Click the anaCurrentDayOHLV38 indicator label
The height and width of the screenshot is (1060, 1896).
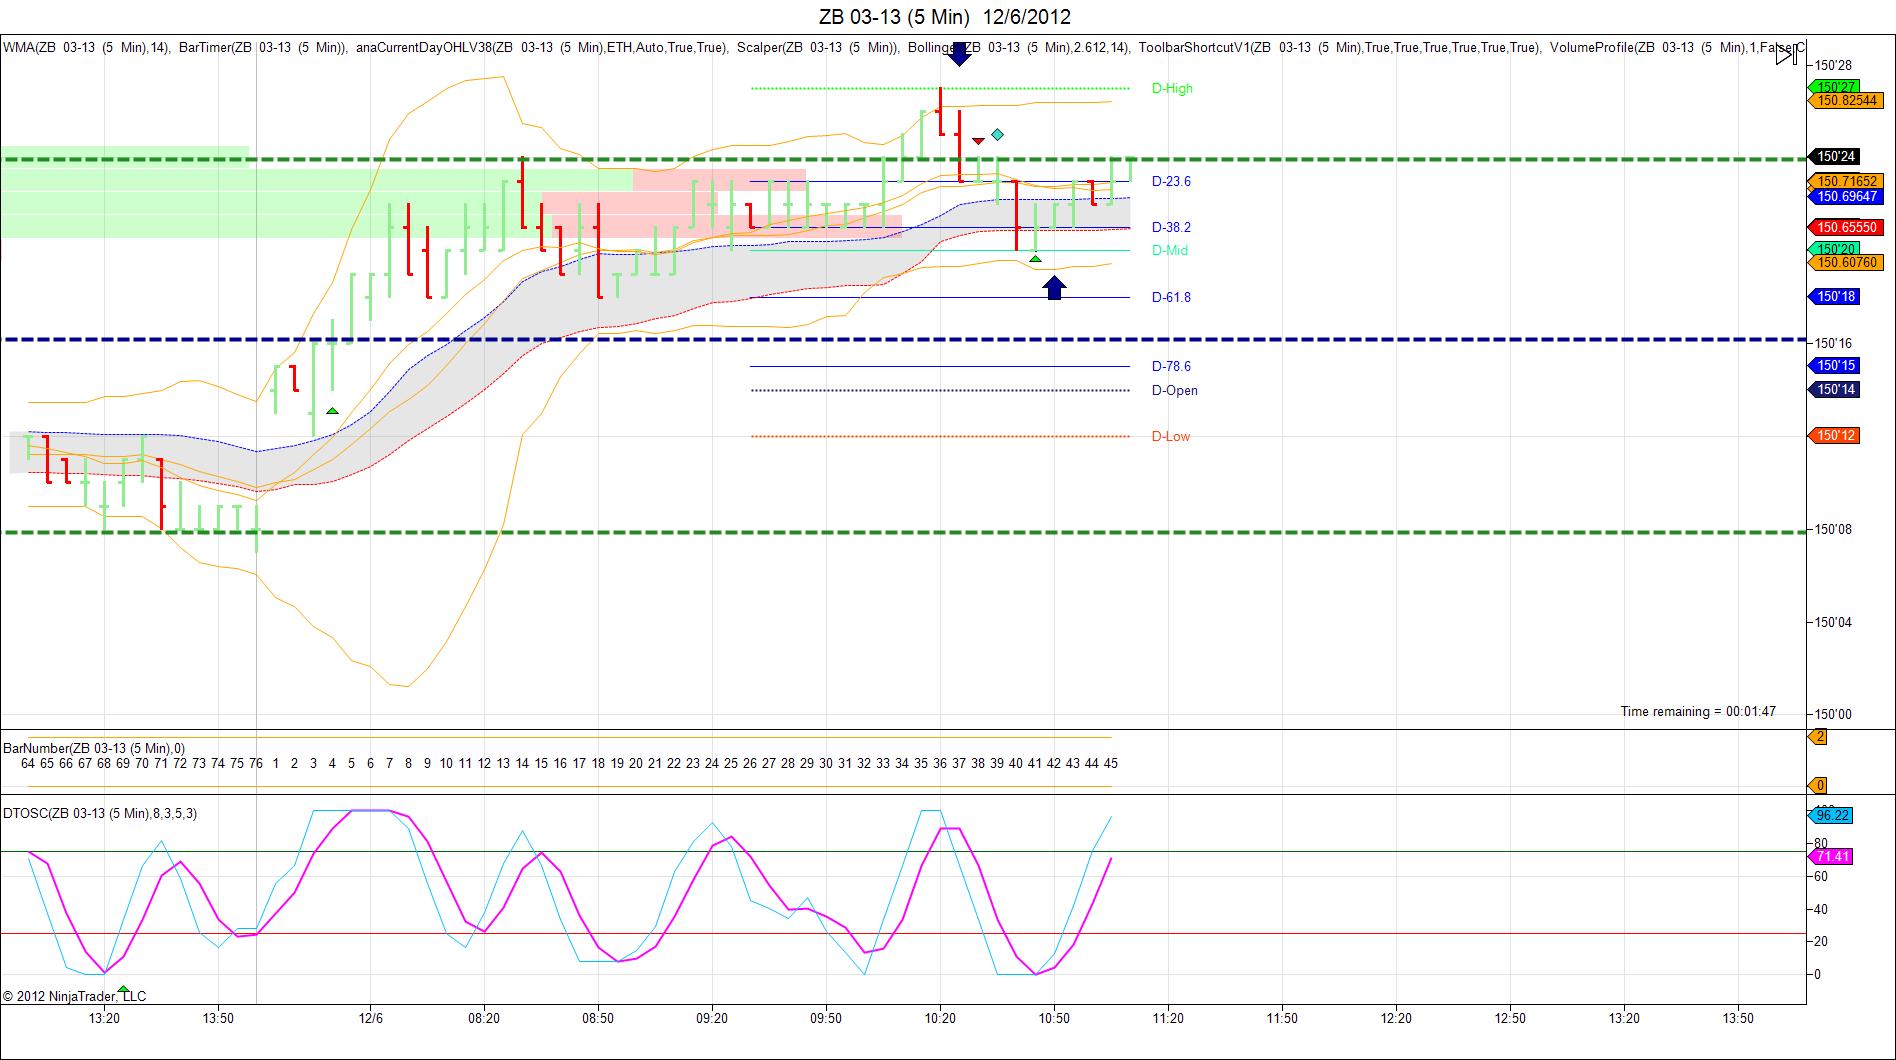click(x=542, y=47)
